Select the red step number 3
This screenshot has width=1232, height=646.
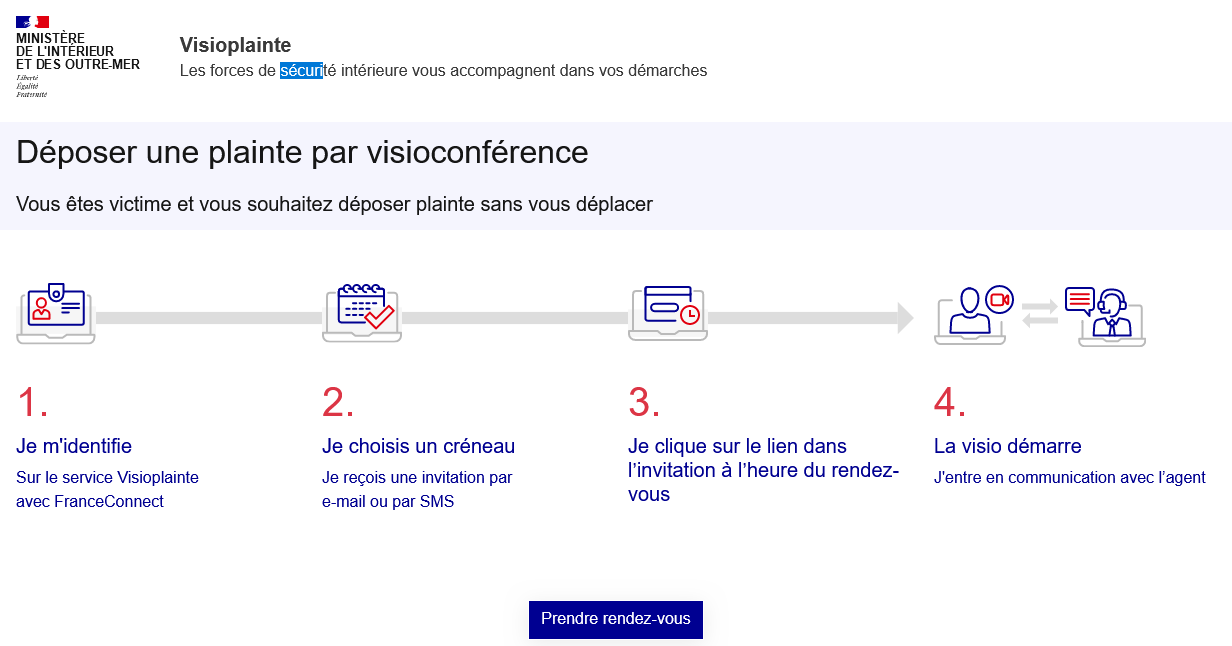(644, 402)
